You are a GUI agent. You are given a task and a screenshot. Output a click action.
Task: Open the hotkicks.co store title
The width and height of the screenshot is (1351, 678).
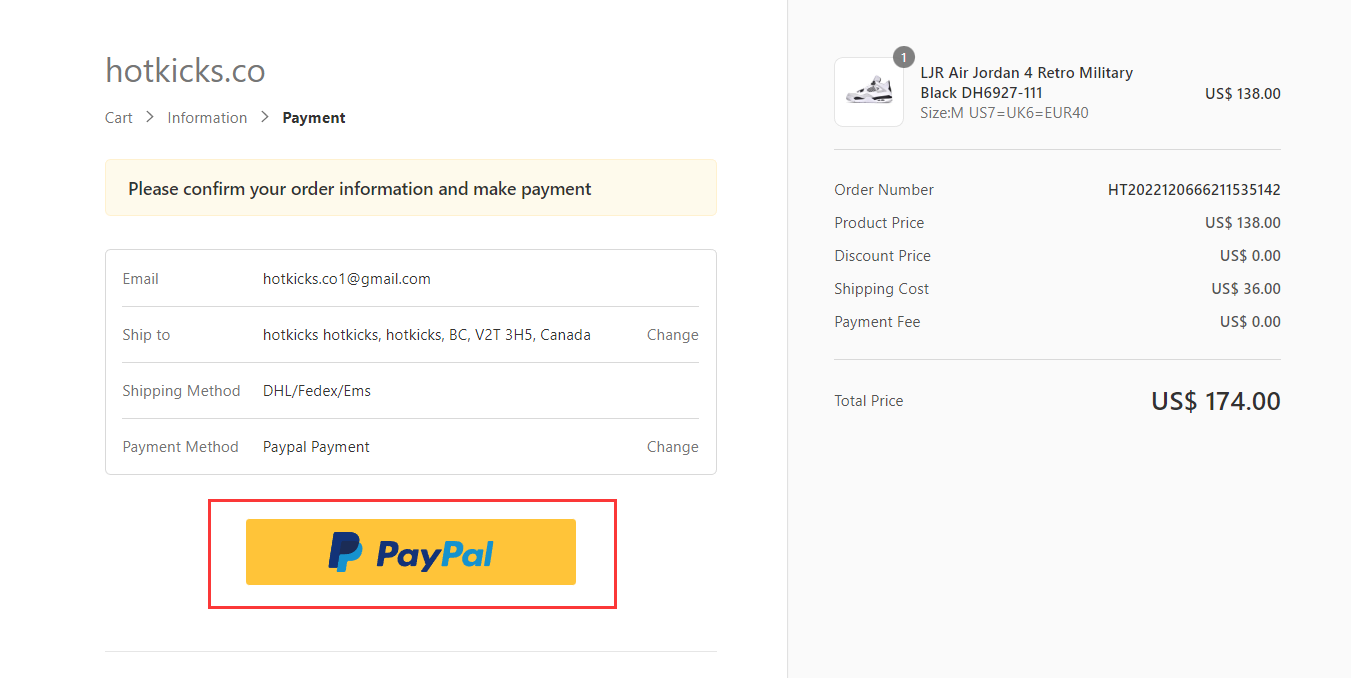(185, 71)
